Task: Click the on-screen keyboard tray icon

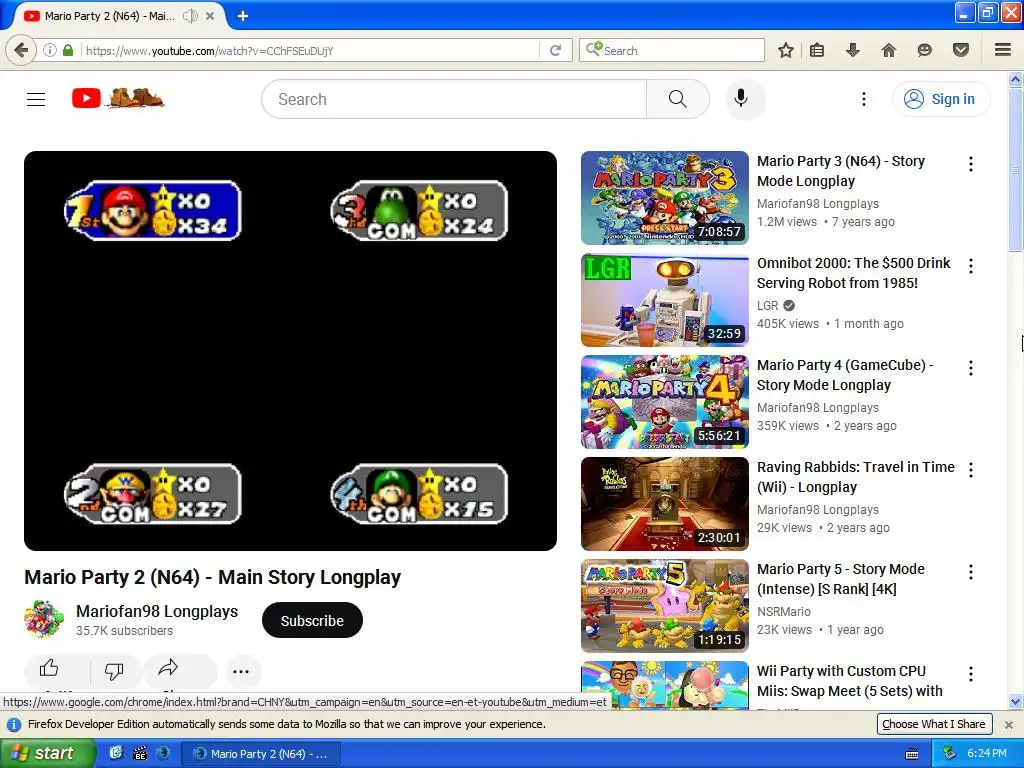Action: (912, 754)
